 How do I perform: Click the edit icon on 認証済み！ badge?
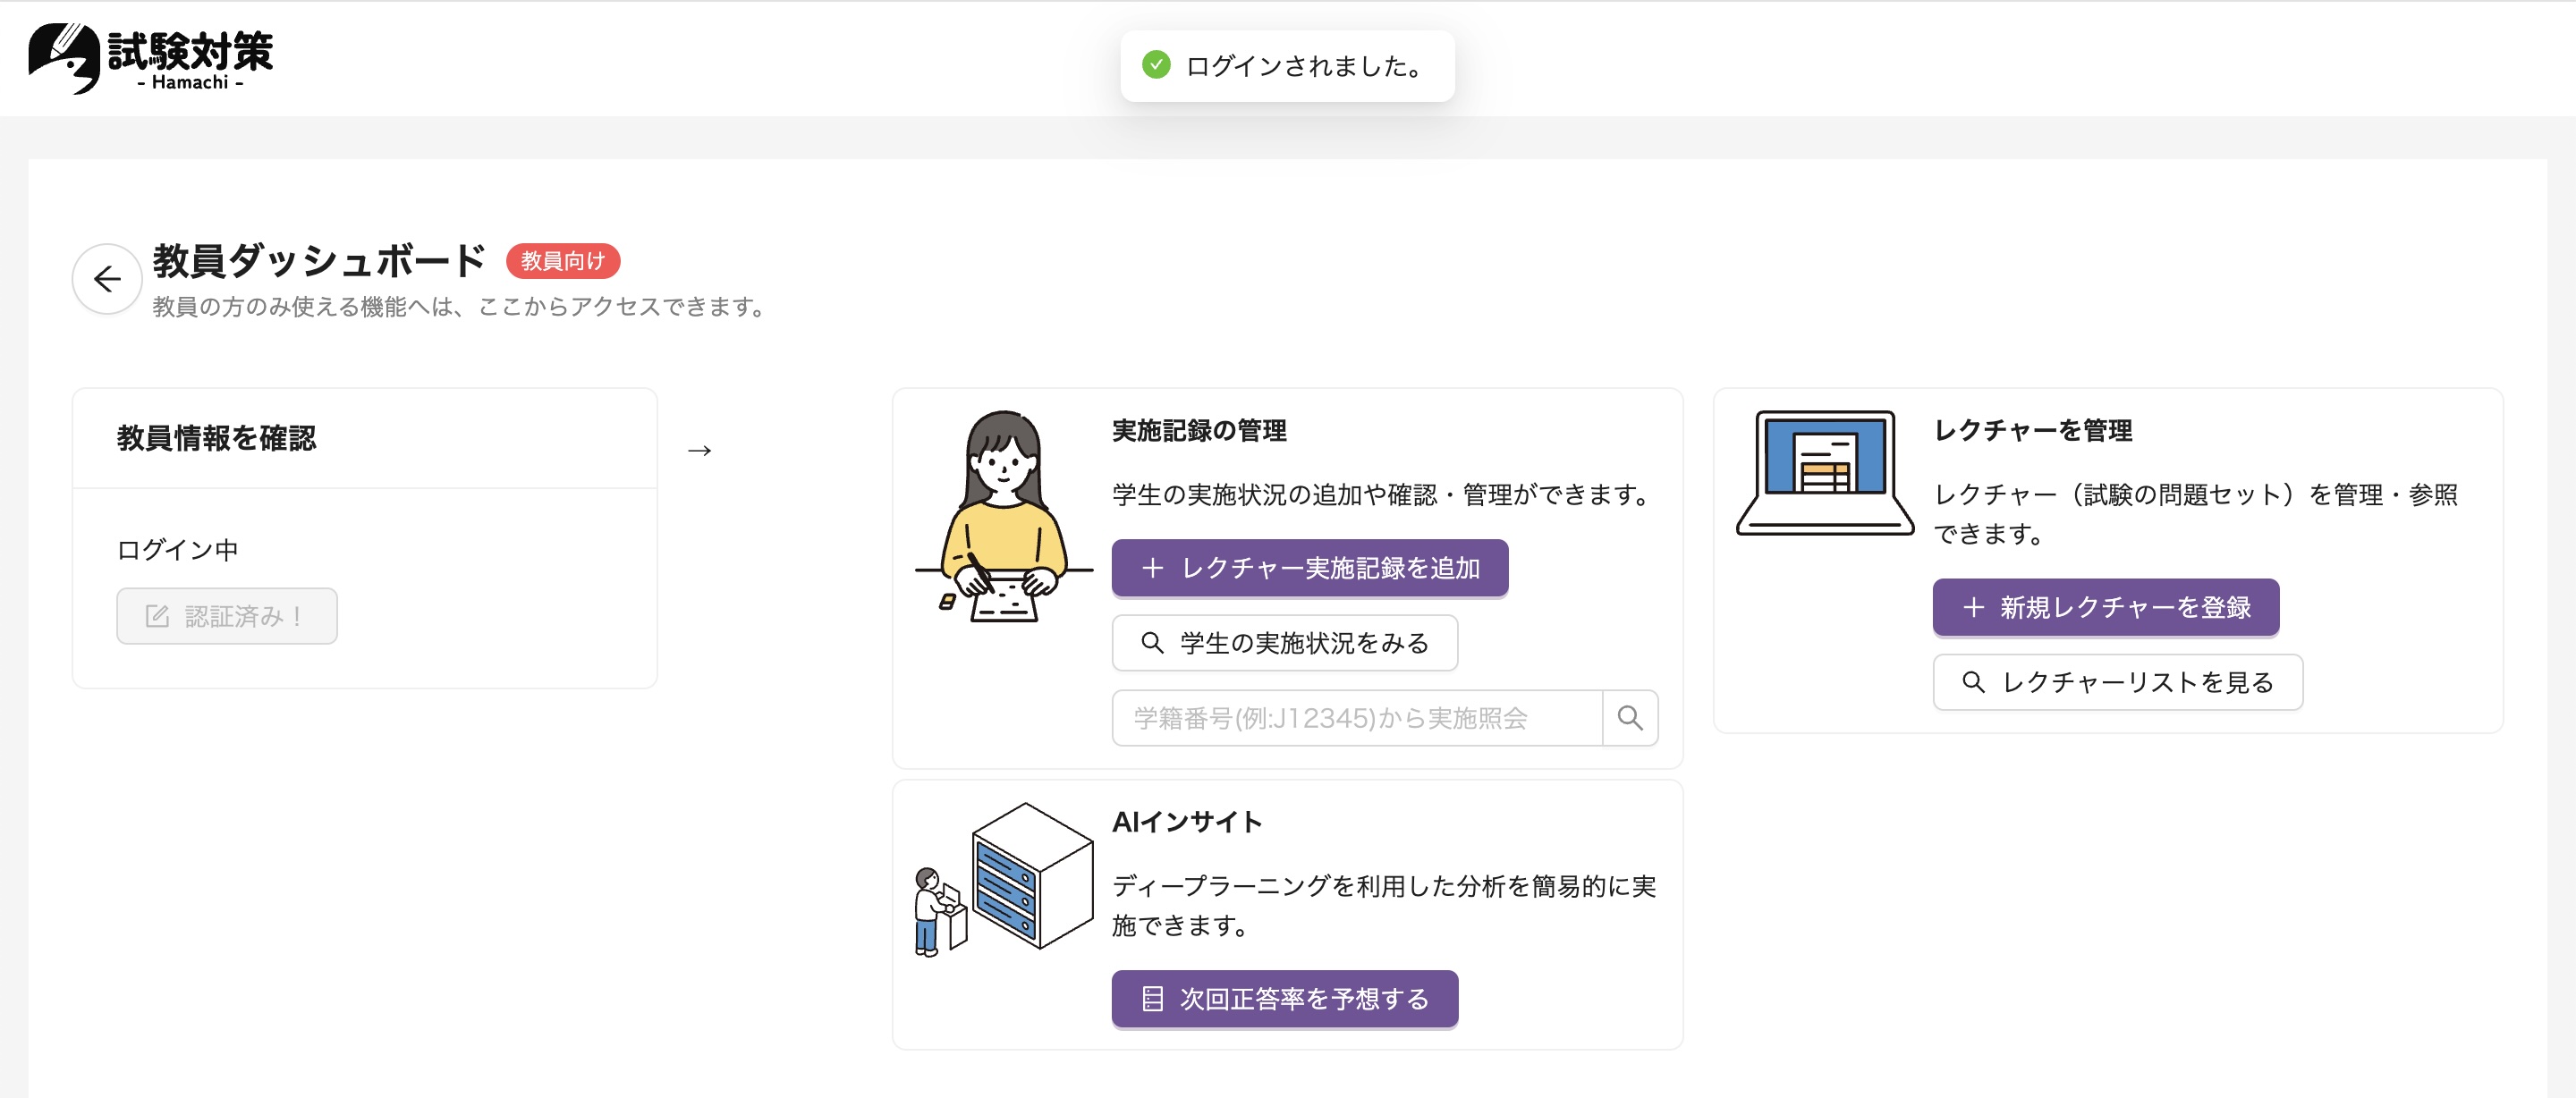click(x=157, y=616)
